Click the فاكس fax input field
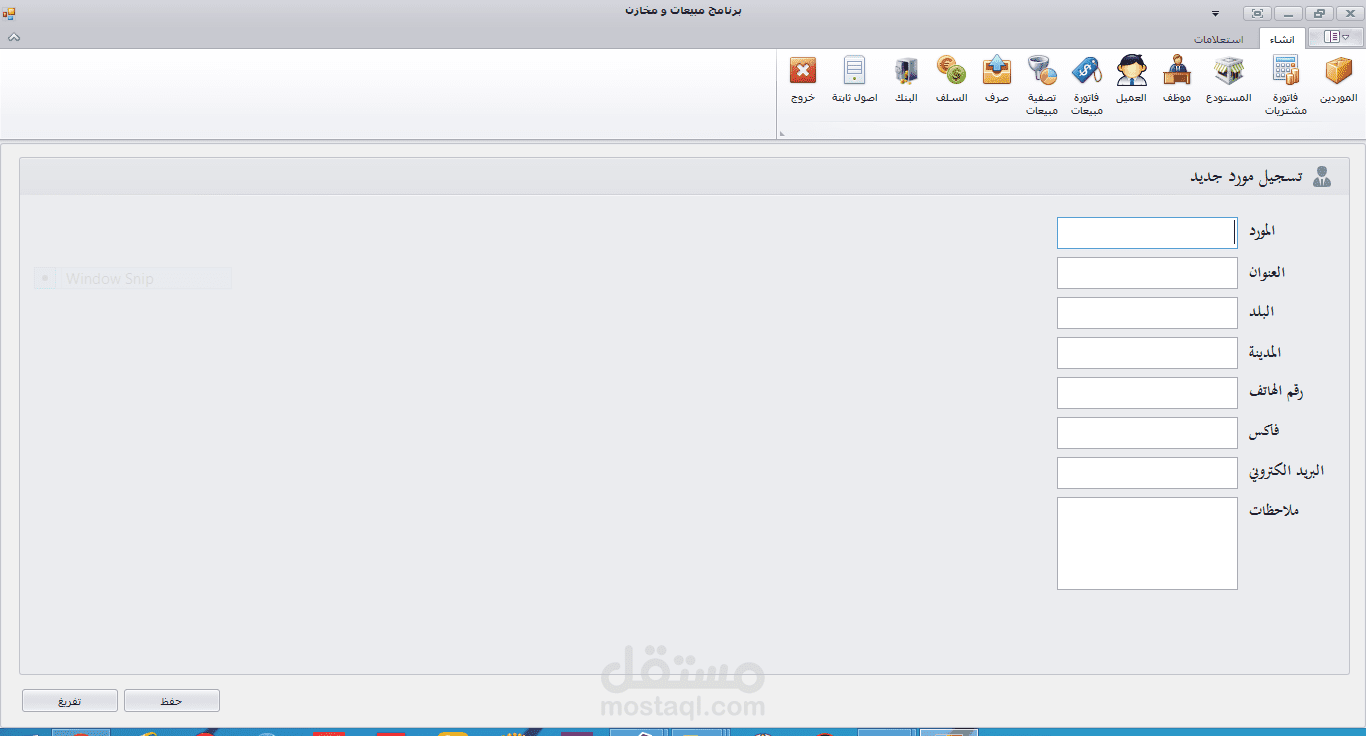1366x736 pixels. [x=1147, y=433]
